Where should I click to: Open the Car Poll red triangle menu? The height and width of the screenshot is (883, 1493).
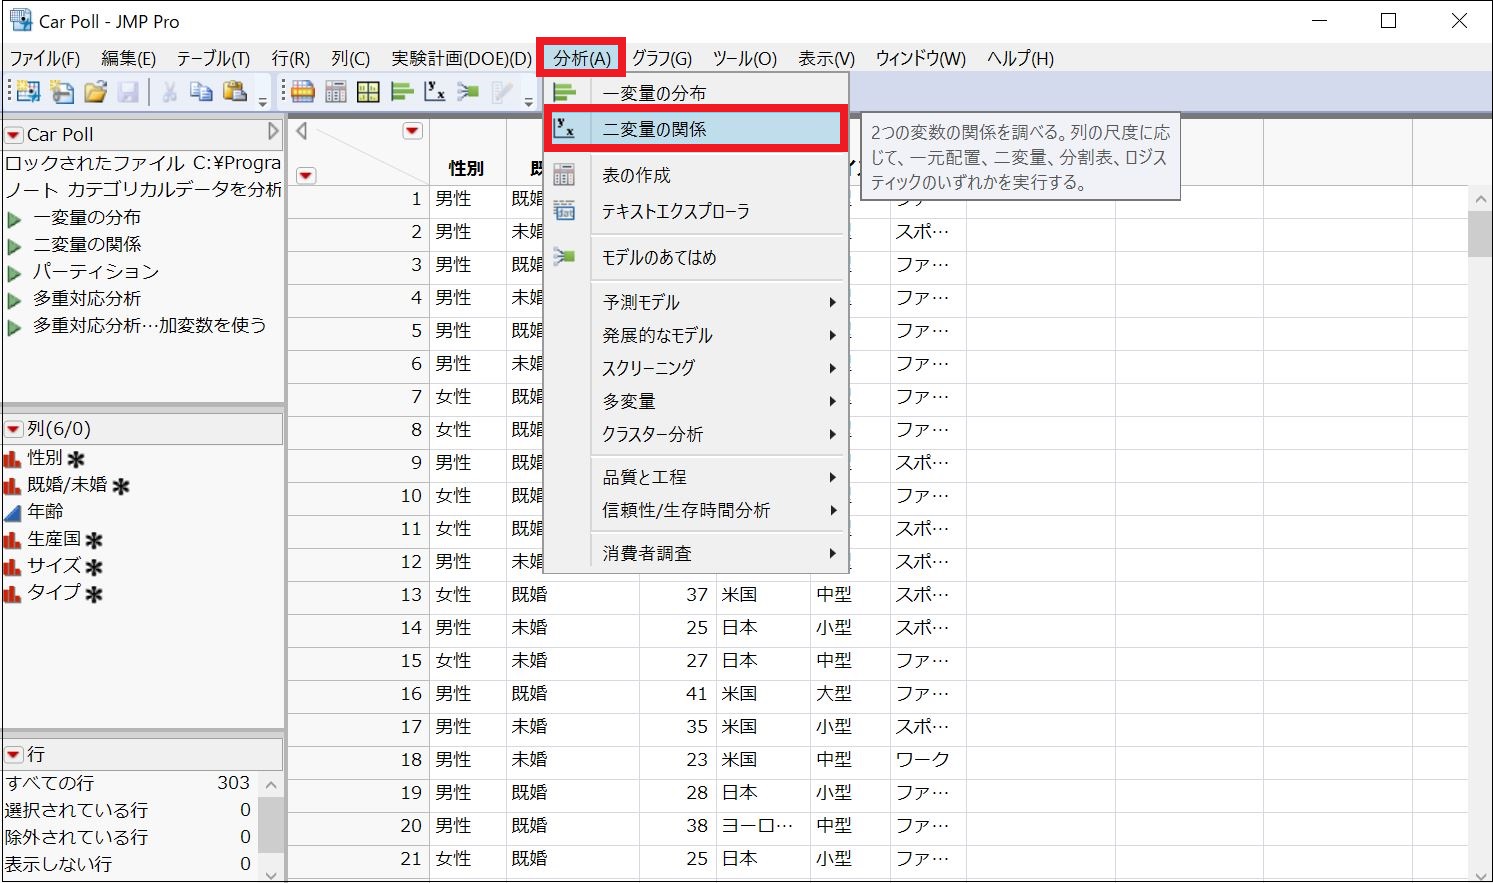coord(13,134)
